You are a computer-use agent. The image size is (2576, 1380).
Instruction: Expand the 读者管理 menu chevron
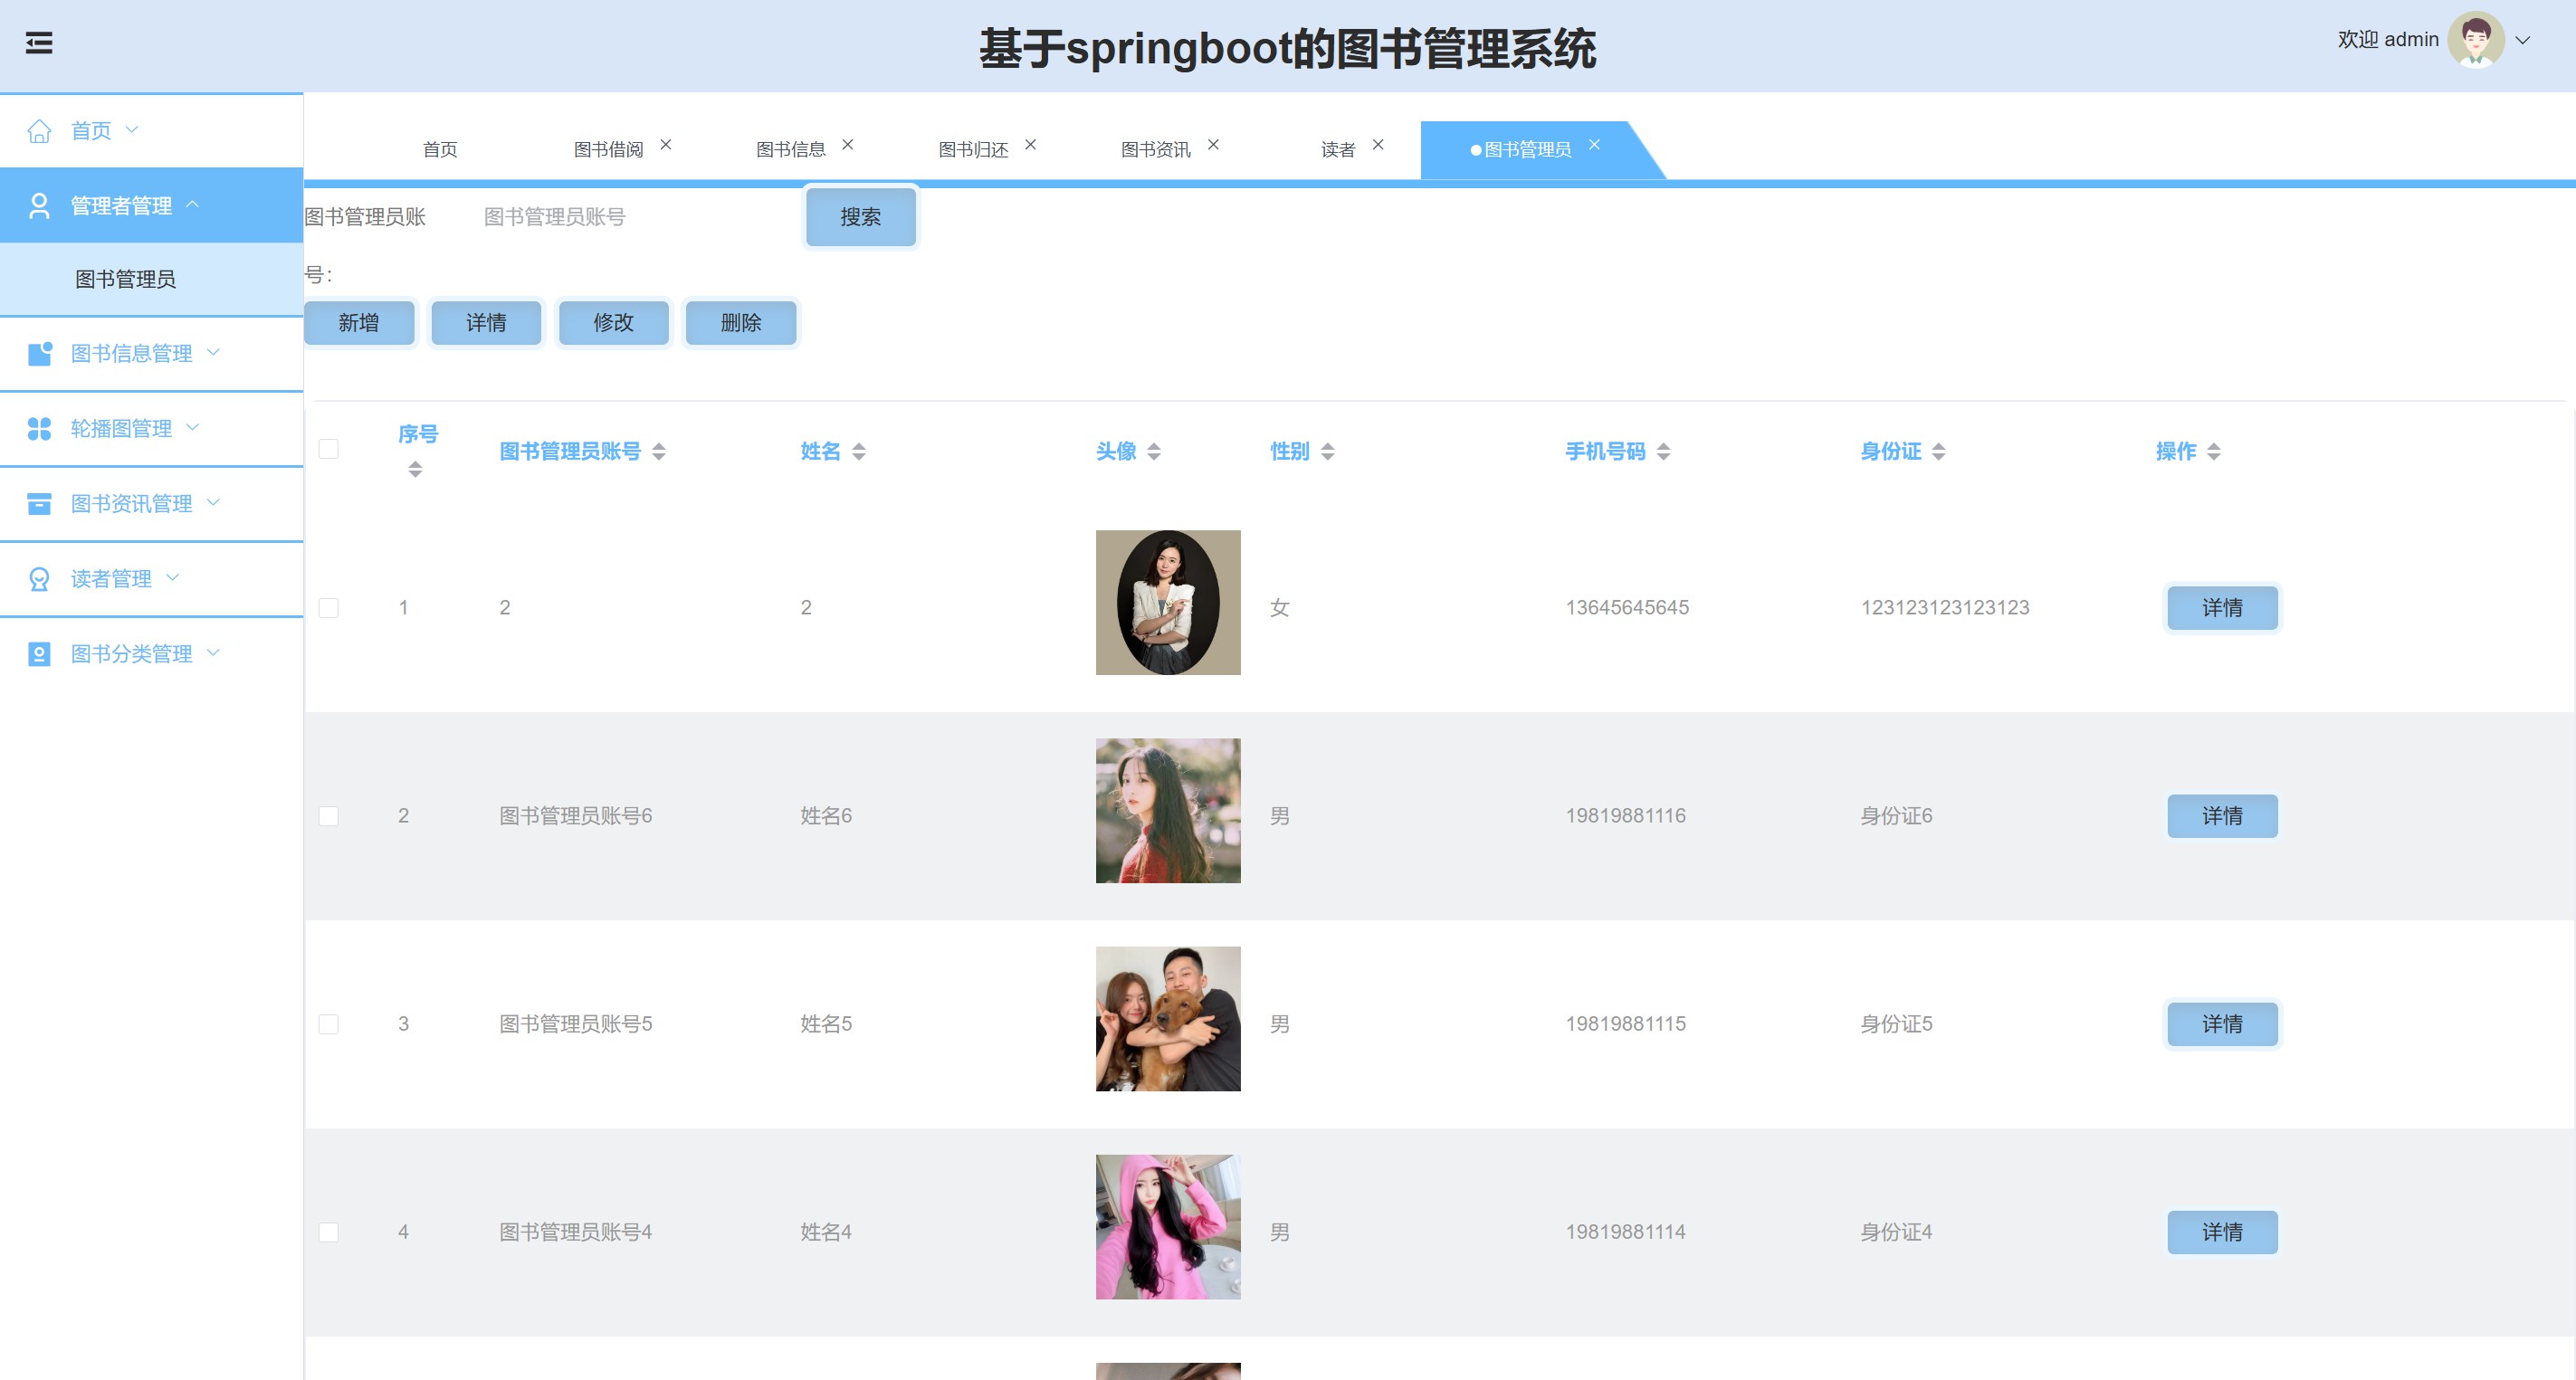coord(173,577)
